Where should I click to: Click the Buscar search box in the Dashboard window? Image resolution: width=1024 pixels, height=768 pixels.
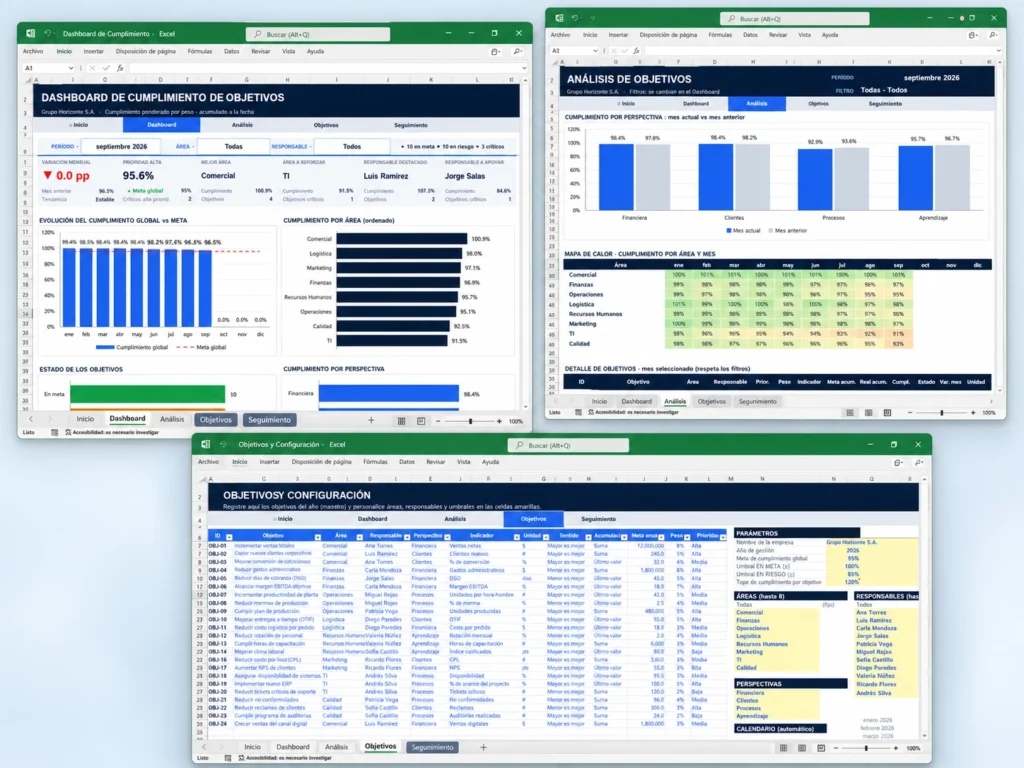click(x=318, y=34)
